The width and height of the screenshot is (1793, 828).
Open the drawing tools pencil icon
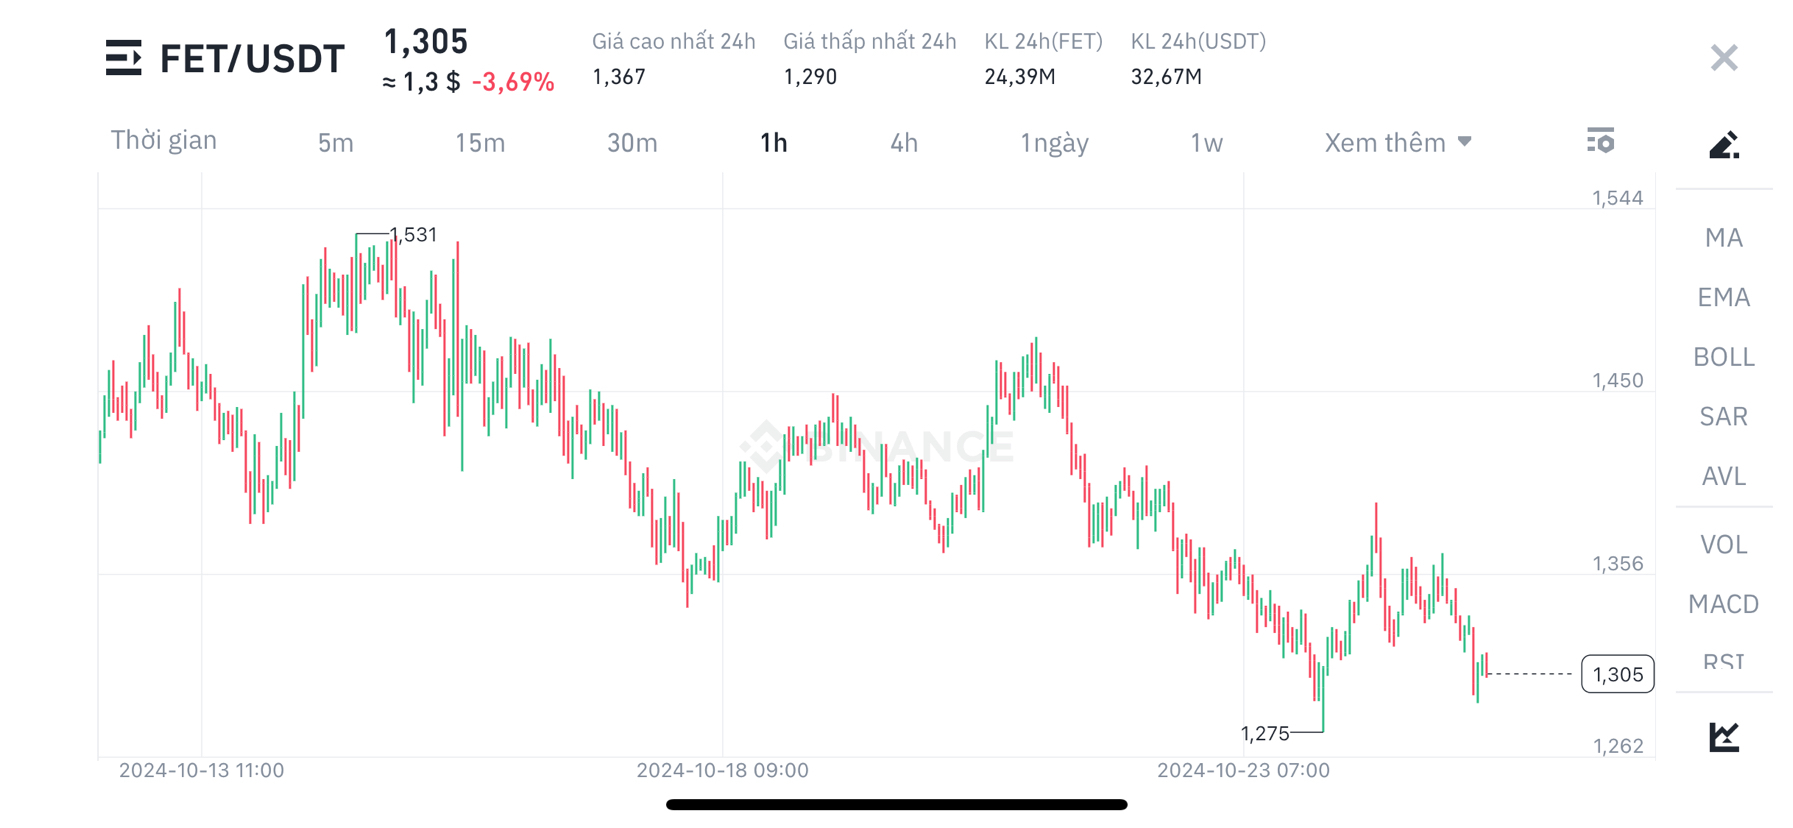coord(1724,144)
